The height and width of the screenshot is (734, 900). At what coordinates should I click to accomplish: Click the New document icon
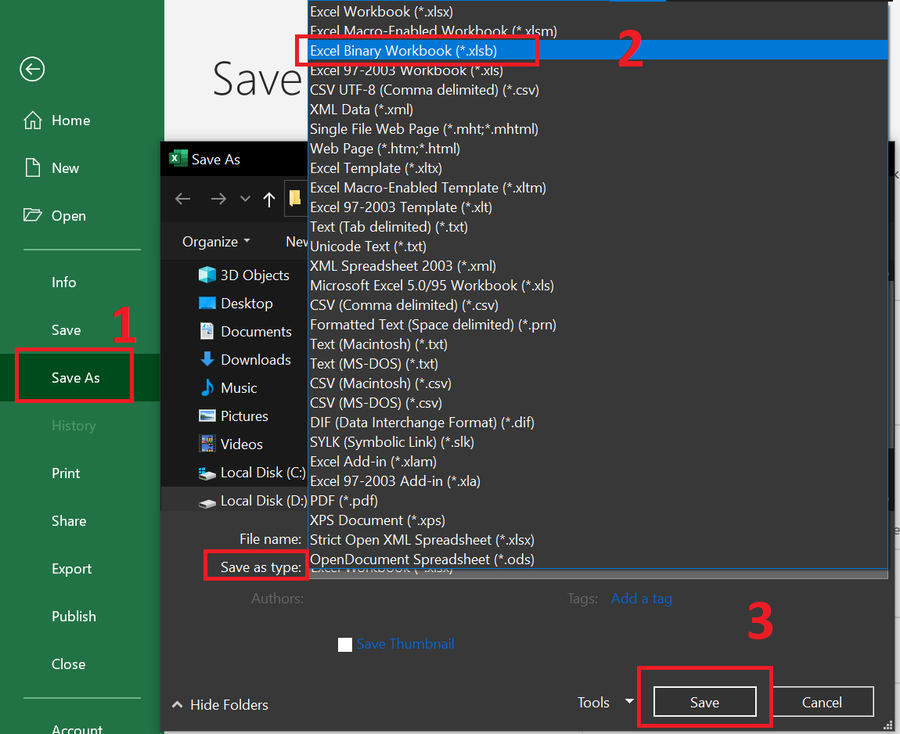[33, 168]
